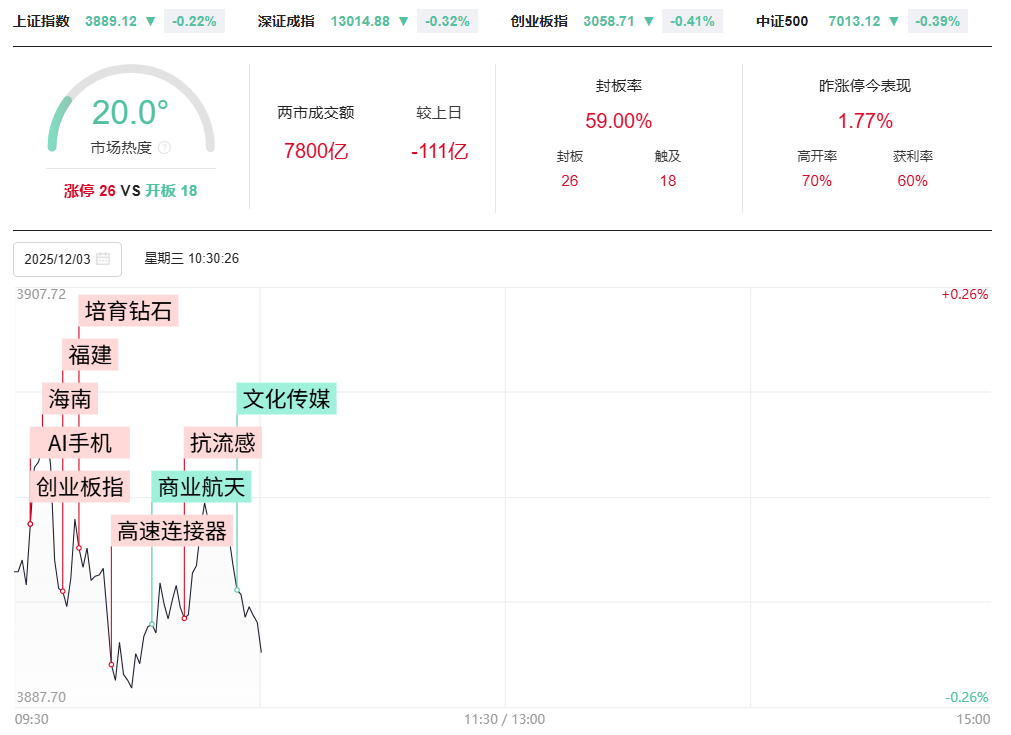This screenshot has width=1011, height=735.
Task: Click the down arrow beside 创业板指 3058.71
Action: pyautogui.click(x=648, y=21)
